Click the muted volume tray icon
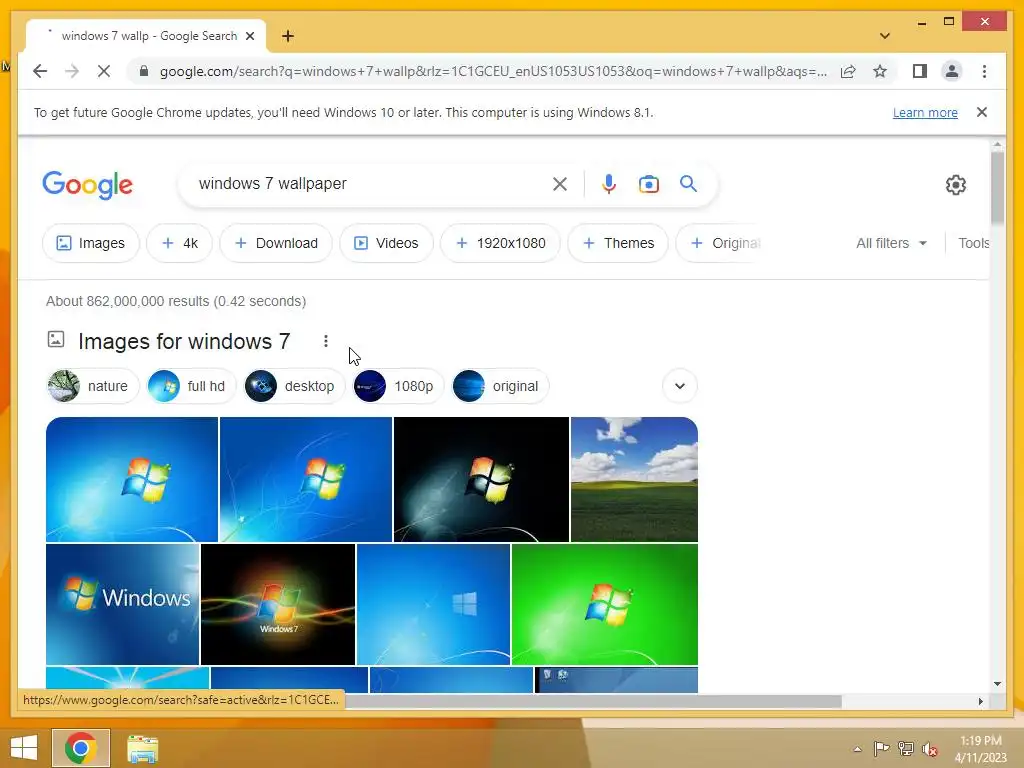This screenshot has width=1024, height=768. pyautogui.click(x=930, y=749)
